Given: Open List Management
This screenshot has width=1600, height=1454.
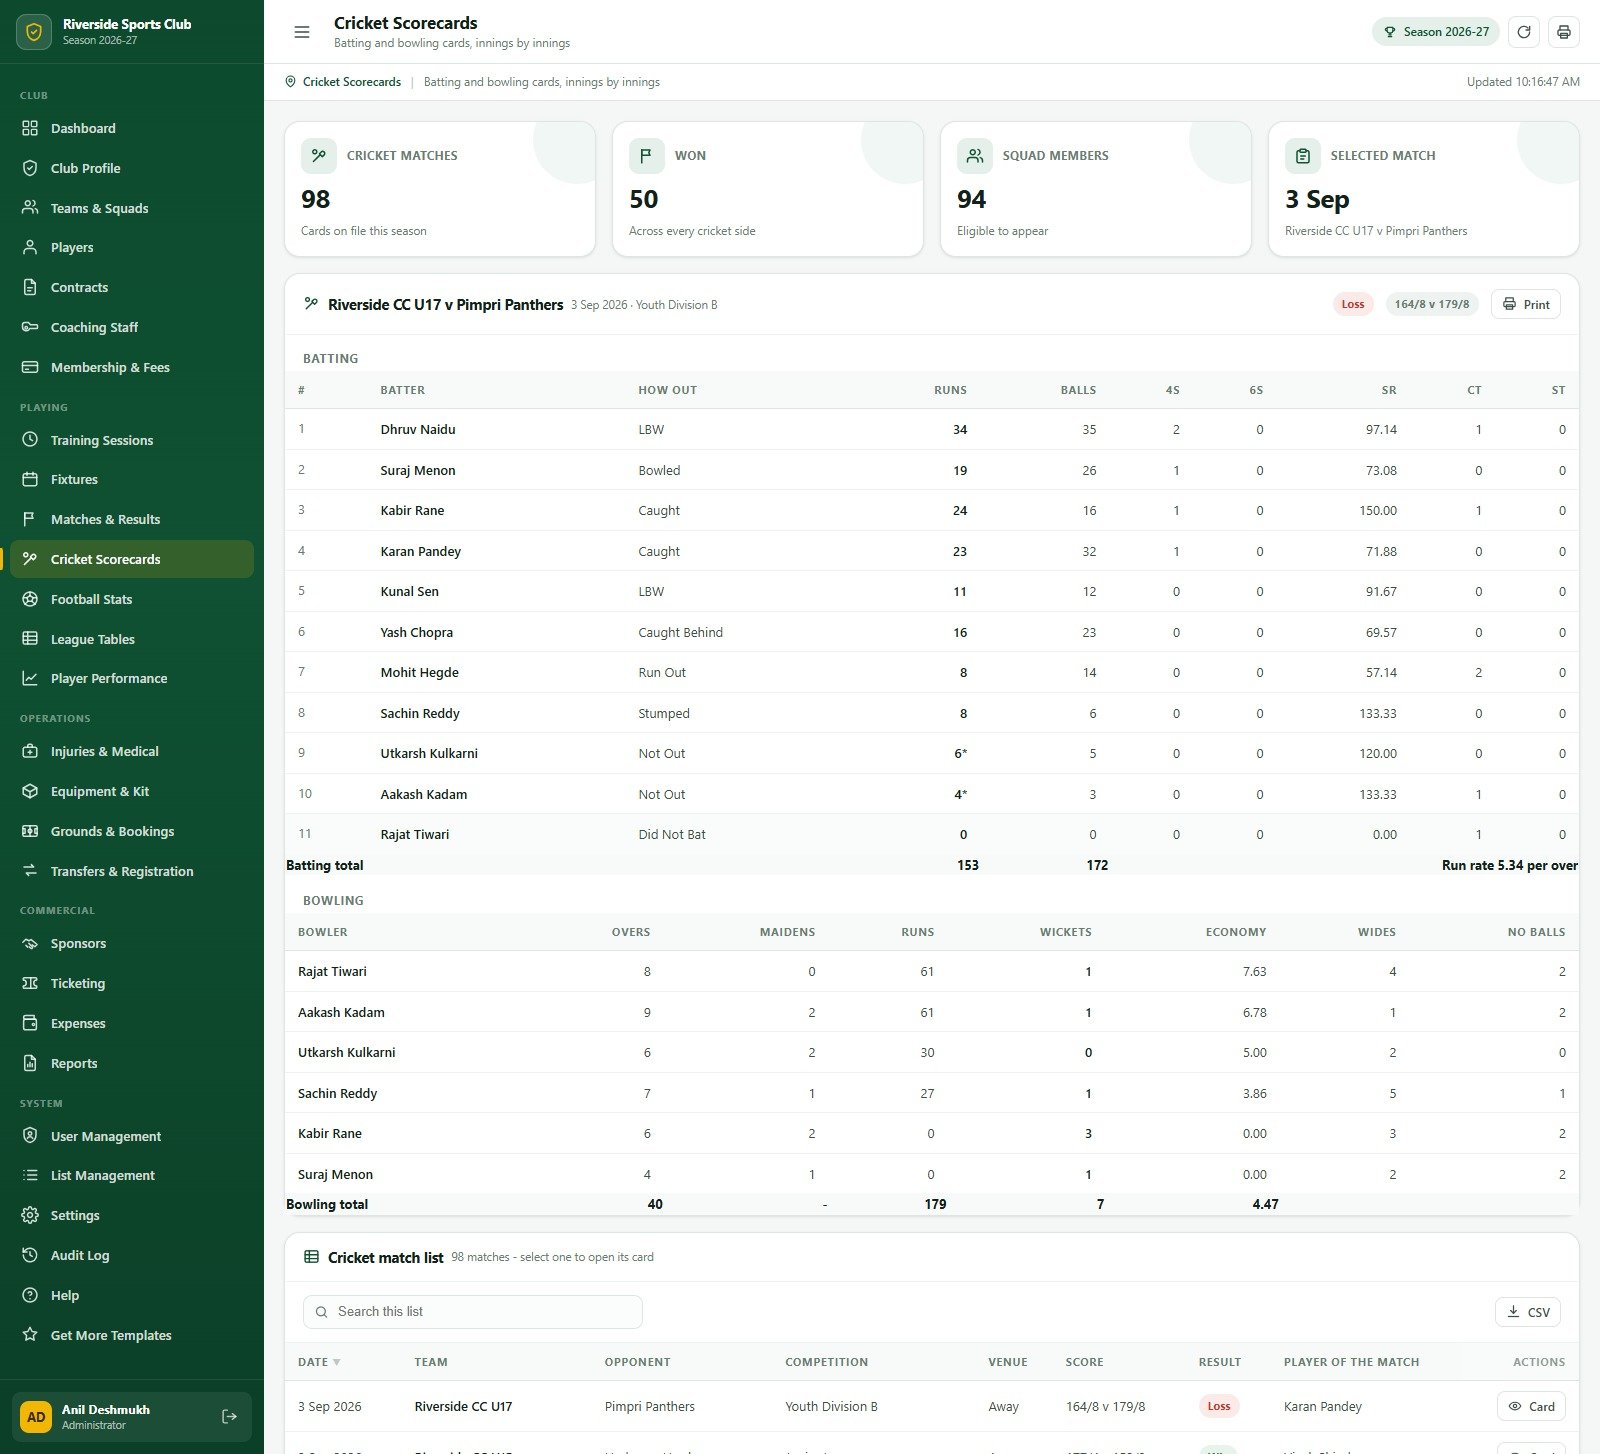Looking at the screenshot, I should coord(132,1175).
